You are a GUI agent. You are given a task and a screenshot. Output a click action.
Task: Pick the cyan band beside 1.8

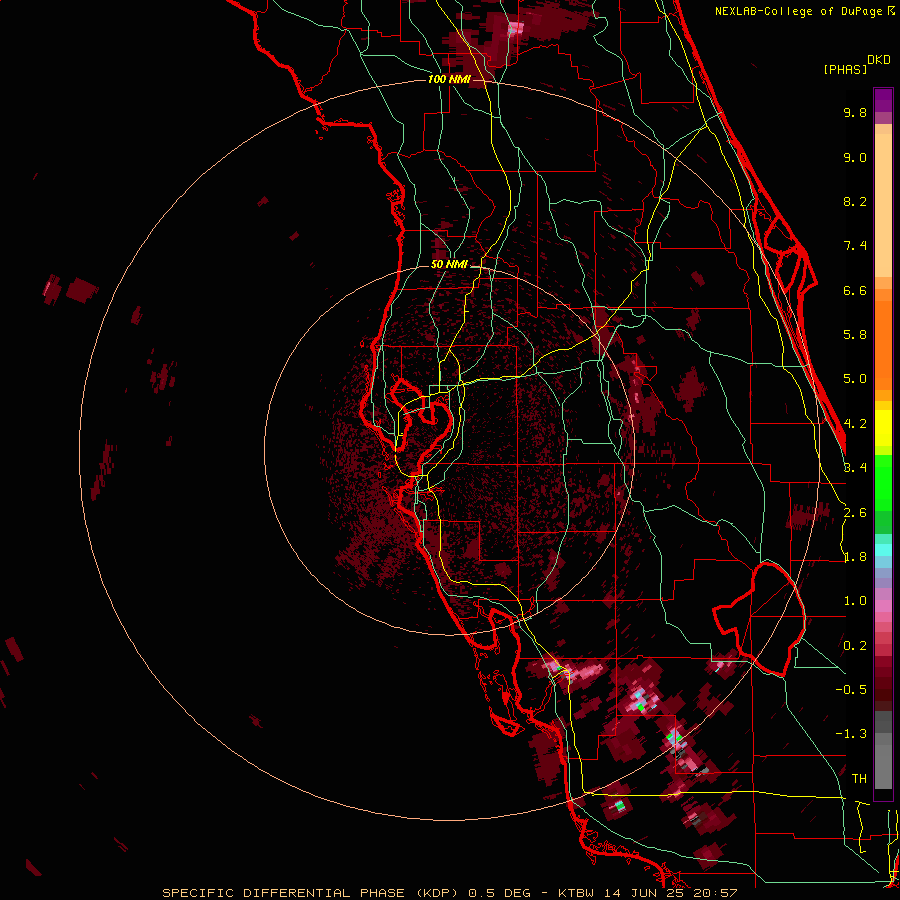point(883,550)
